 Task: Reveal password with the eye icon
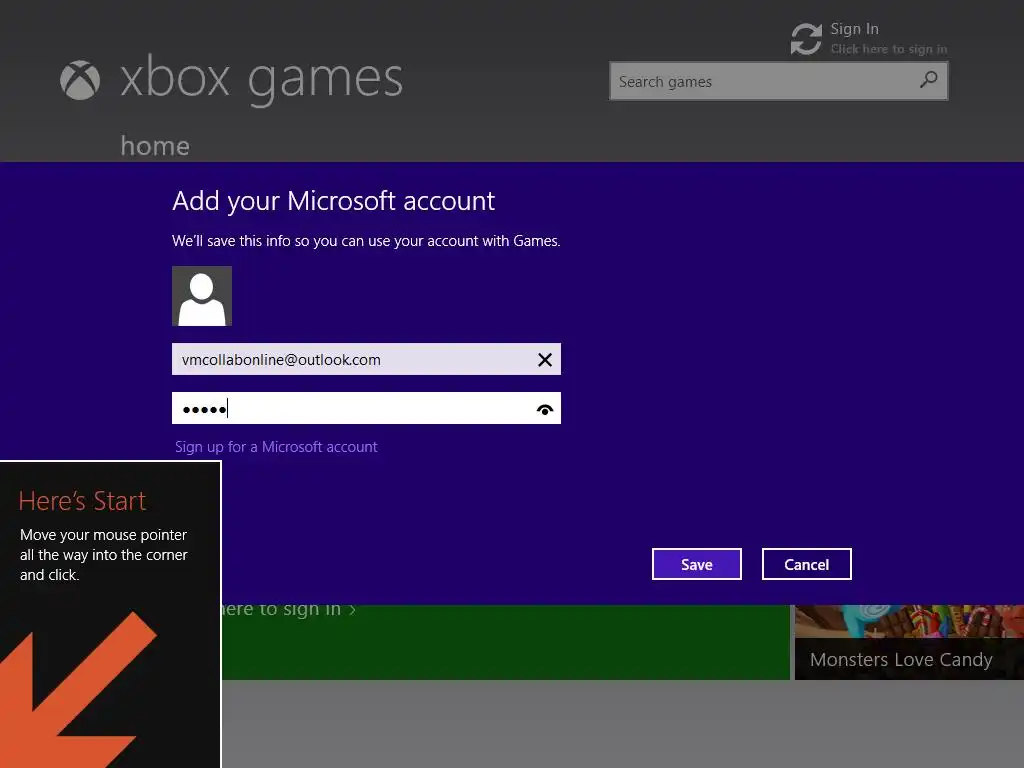(x=545, y=409)
